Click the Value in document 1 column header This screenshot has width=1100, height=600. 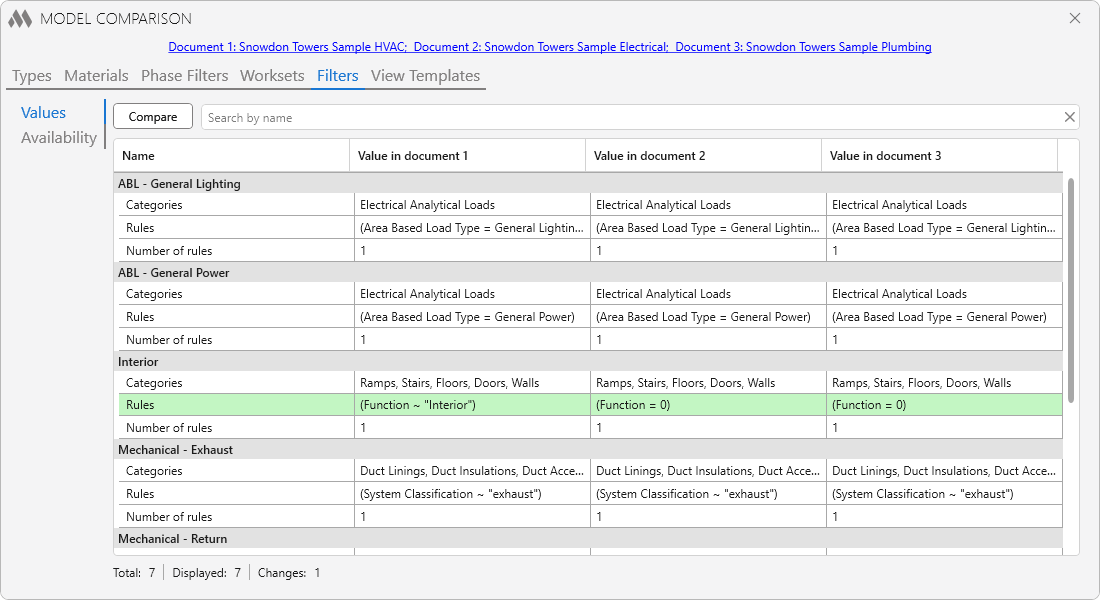[x=467, y=156]
